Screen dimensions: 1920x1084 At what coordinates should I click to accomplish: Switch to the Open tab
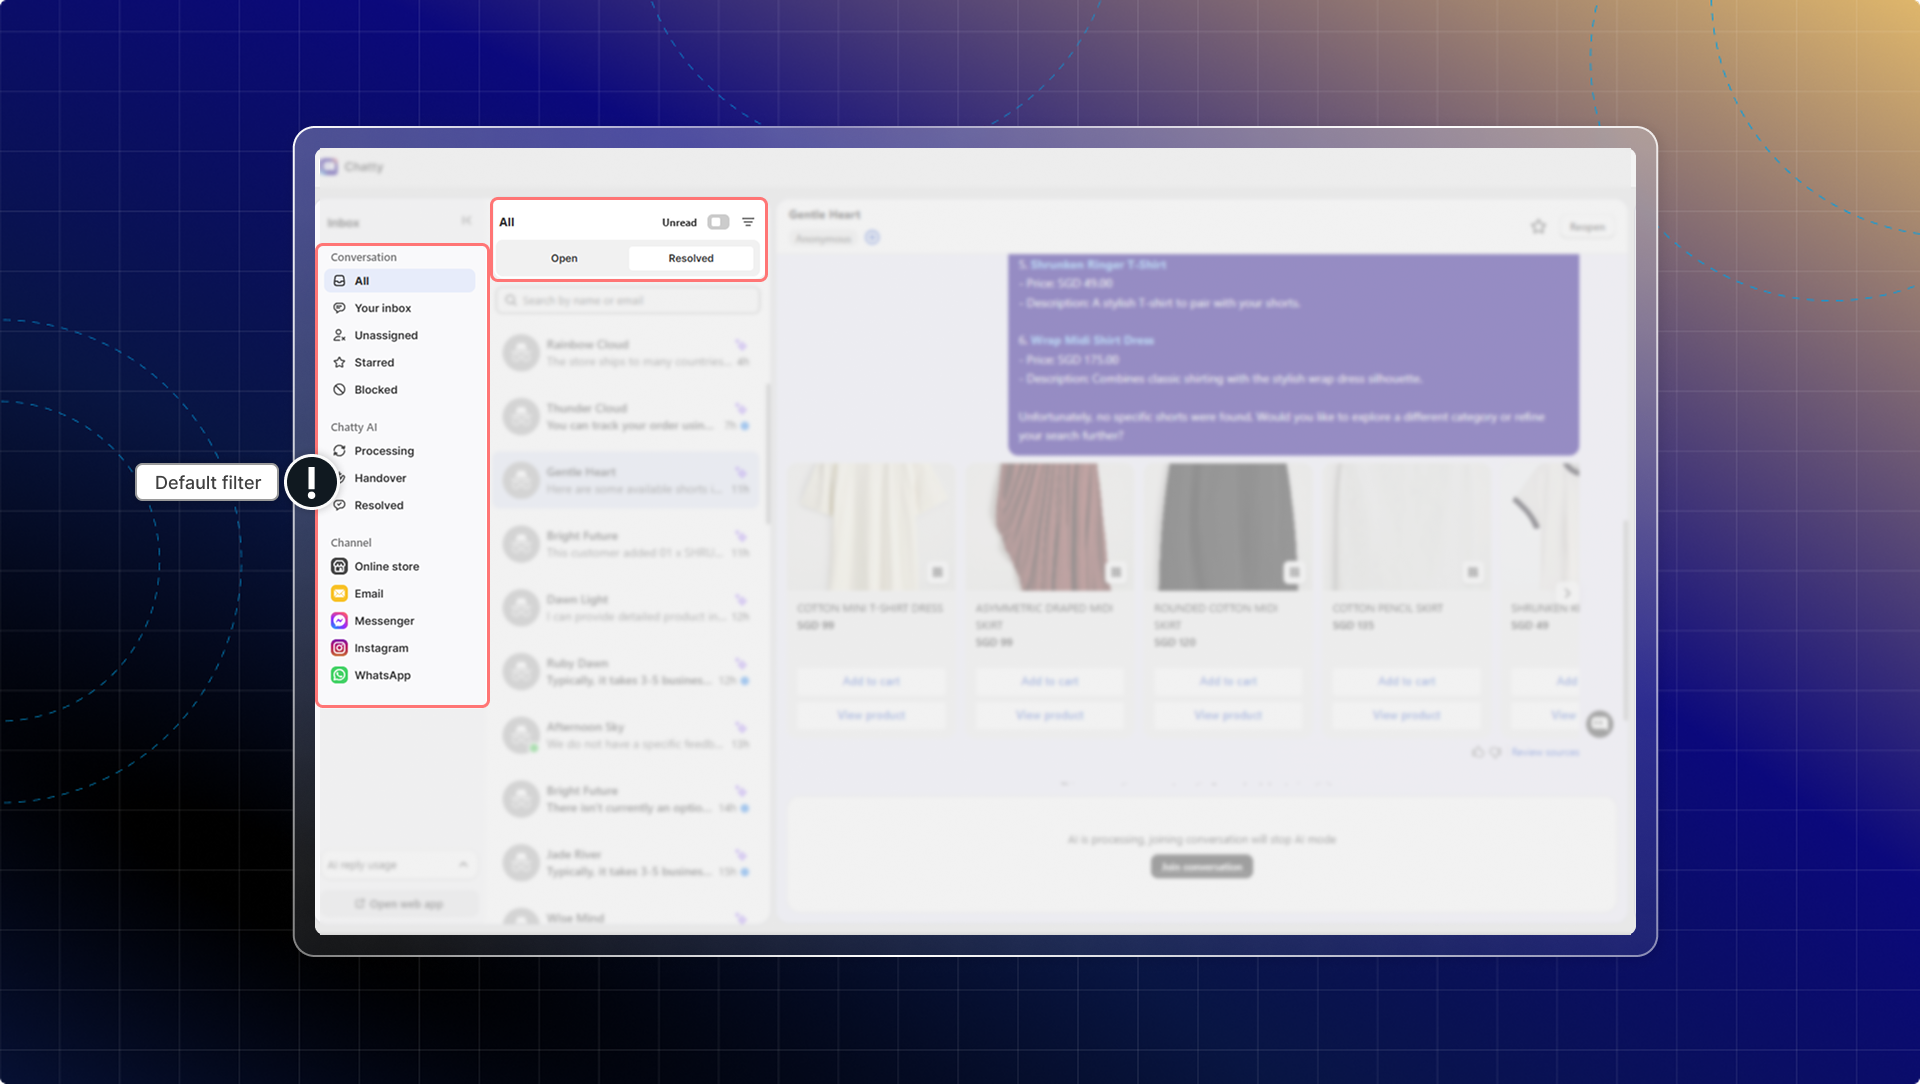coord(564,258)
